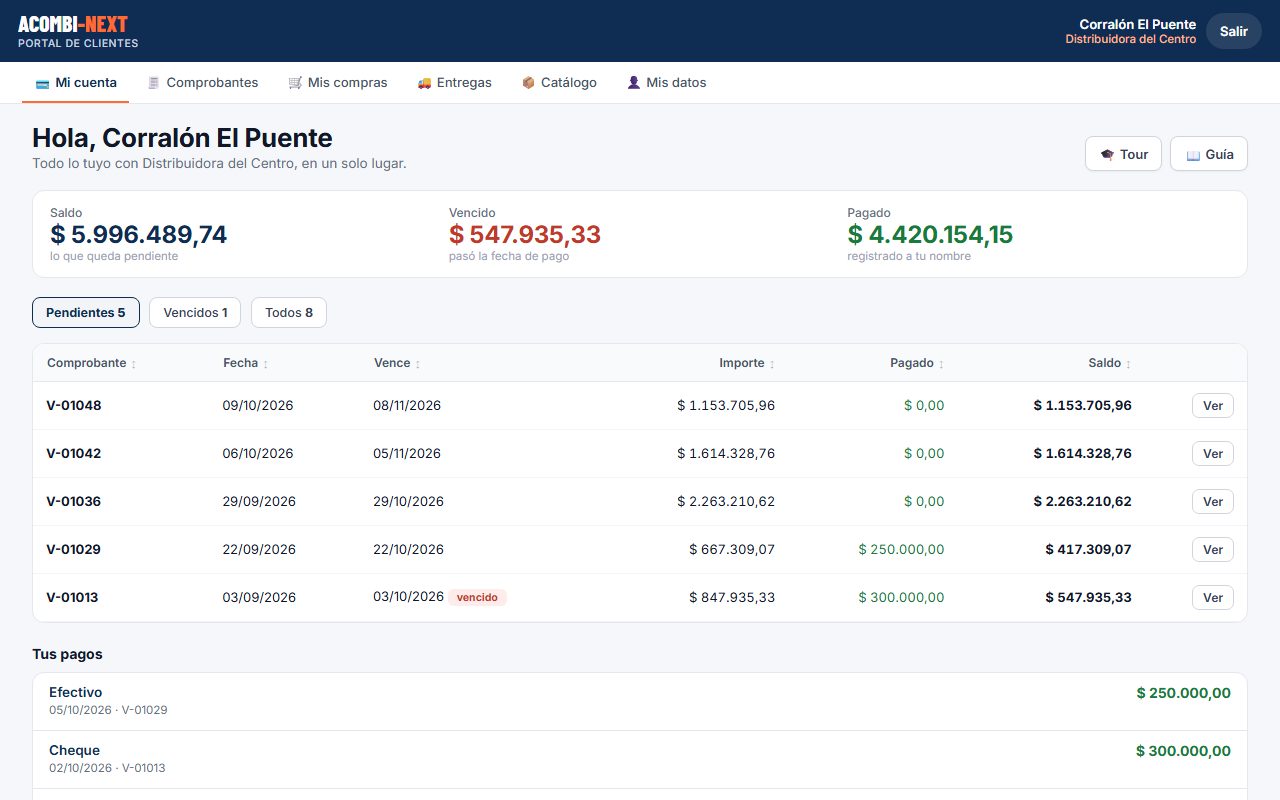Viewport: 1280px width, 800px height.
Task: Click Ver on the V-01036 row
Action: (1213, 501)
